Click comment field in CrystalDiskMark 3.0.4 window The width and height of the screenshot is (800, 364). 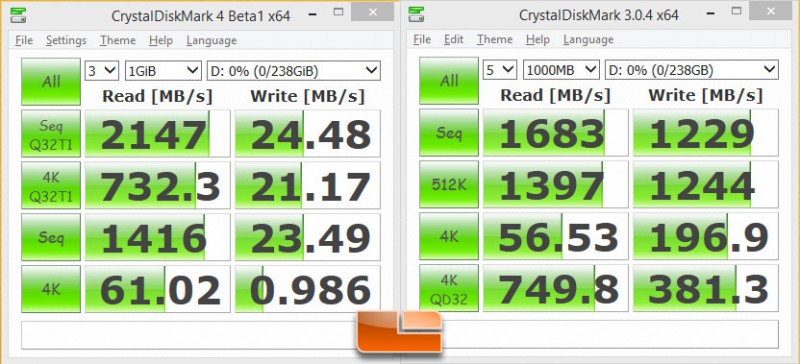[x=610, y=334]
